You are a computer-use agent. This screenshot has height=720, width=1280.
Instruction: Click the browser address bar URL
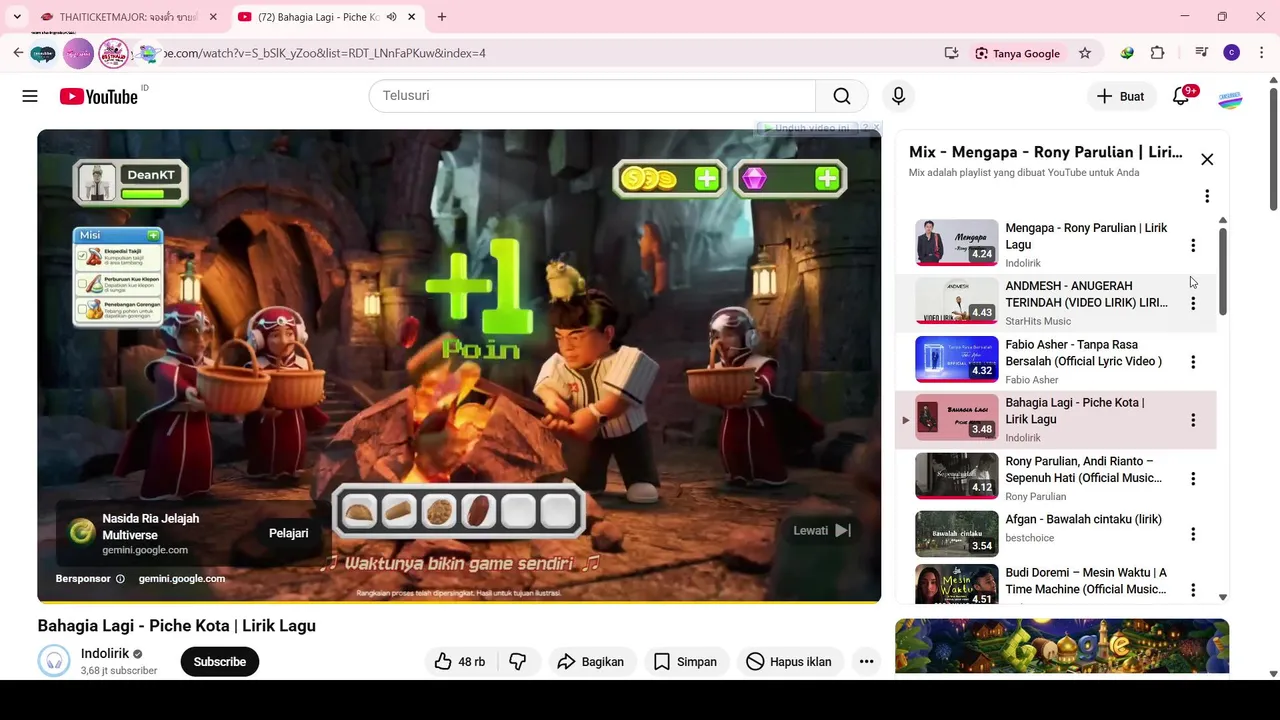(325, 53)
